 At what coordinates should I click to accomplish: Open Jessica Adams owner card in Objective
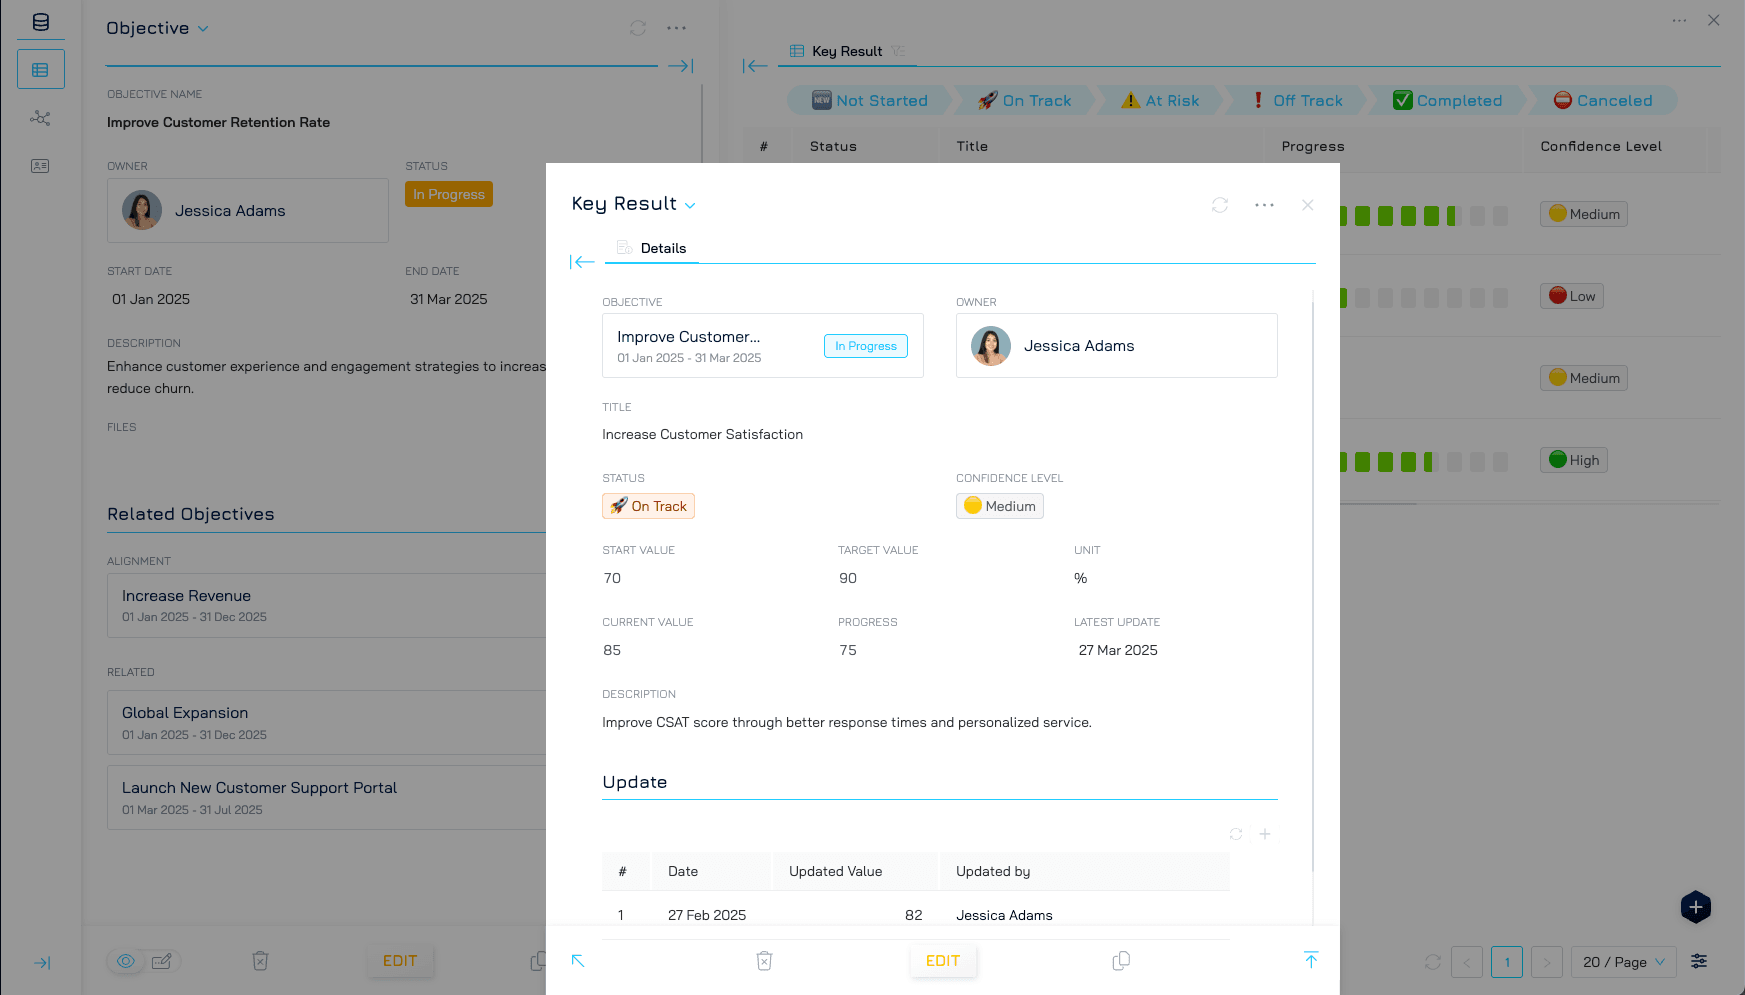point(248,211)
